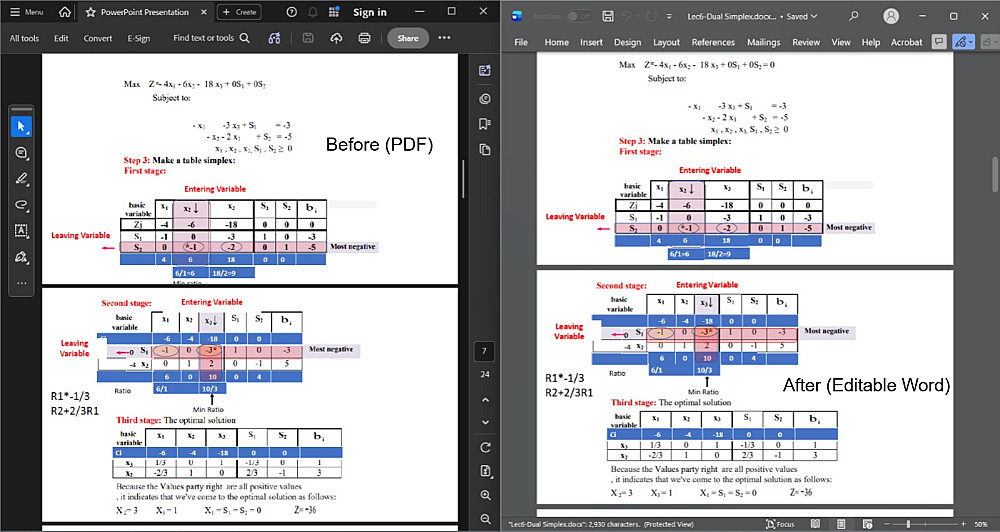This screenshot has height=532, width=1000.
Task: Star the PowerPoint Presentation tab
Action: coord(91,12)
